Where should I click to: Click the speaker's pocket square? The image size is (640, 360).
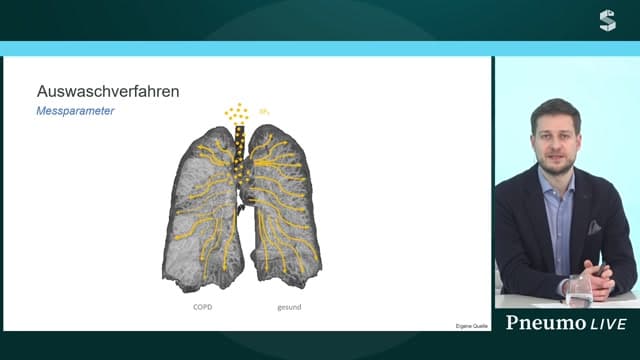pyautogui.click(x=594, y=228)
